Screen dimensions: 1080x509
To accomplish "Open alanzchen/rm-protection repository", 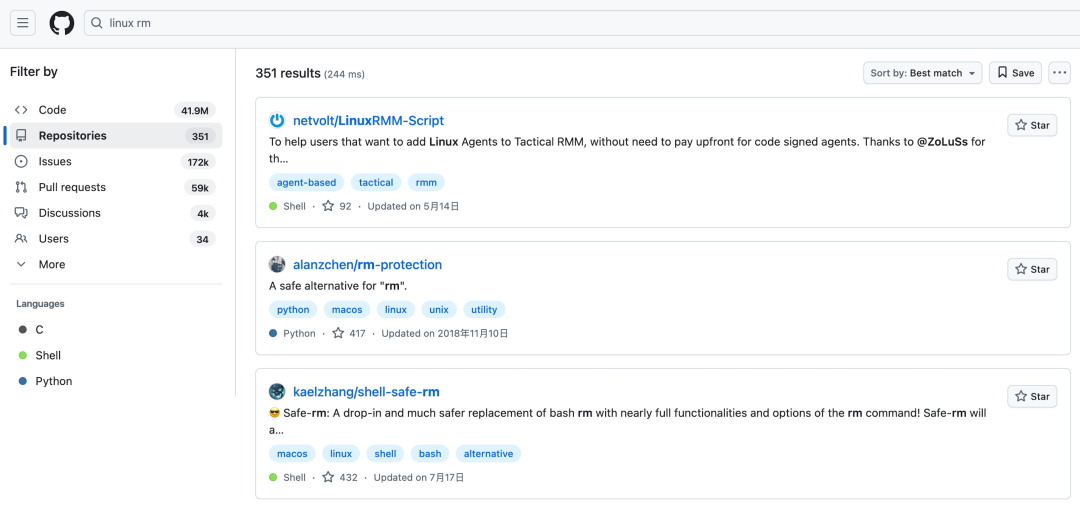I will [368, 264].
